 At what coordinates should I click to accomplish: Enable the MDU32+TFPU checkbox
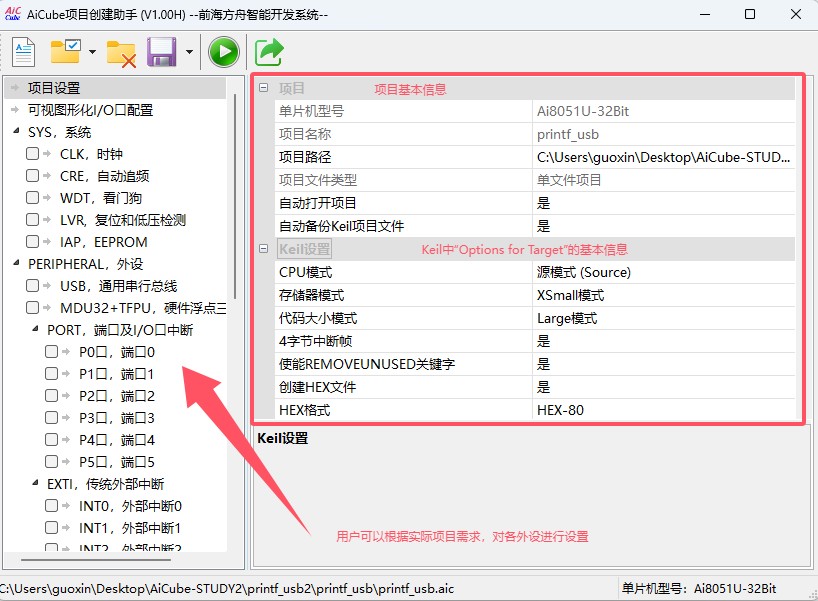[x=33, y=307]
